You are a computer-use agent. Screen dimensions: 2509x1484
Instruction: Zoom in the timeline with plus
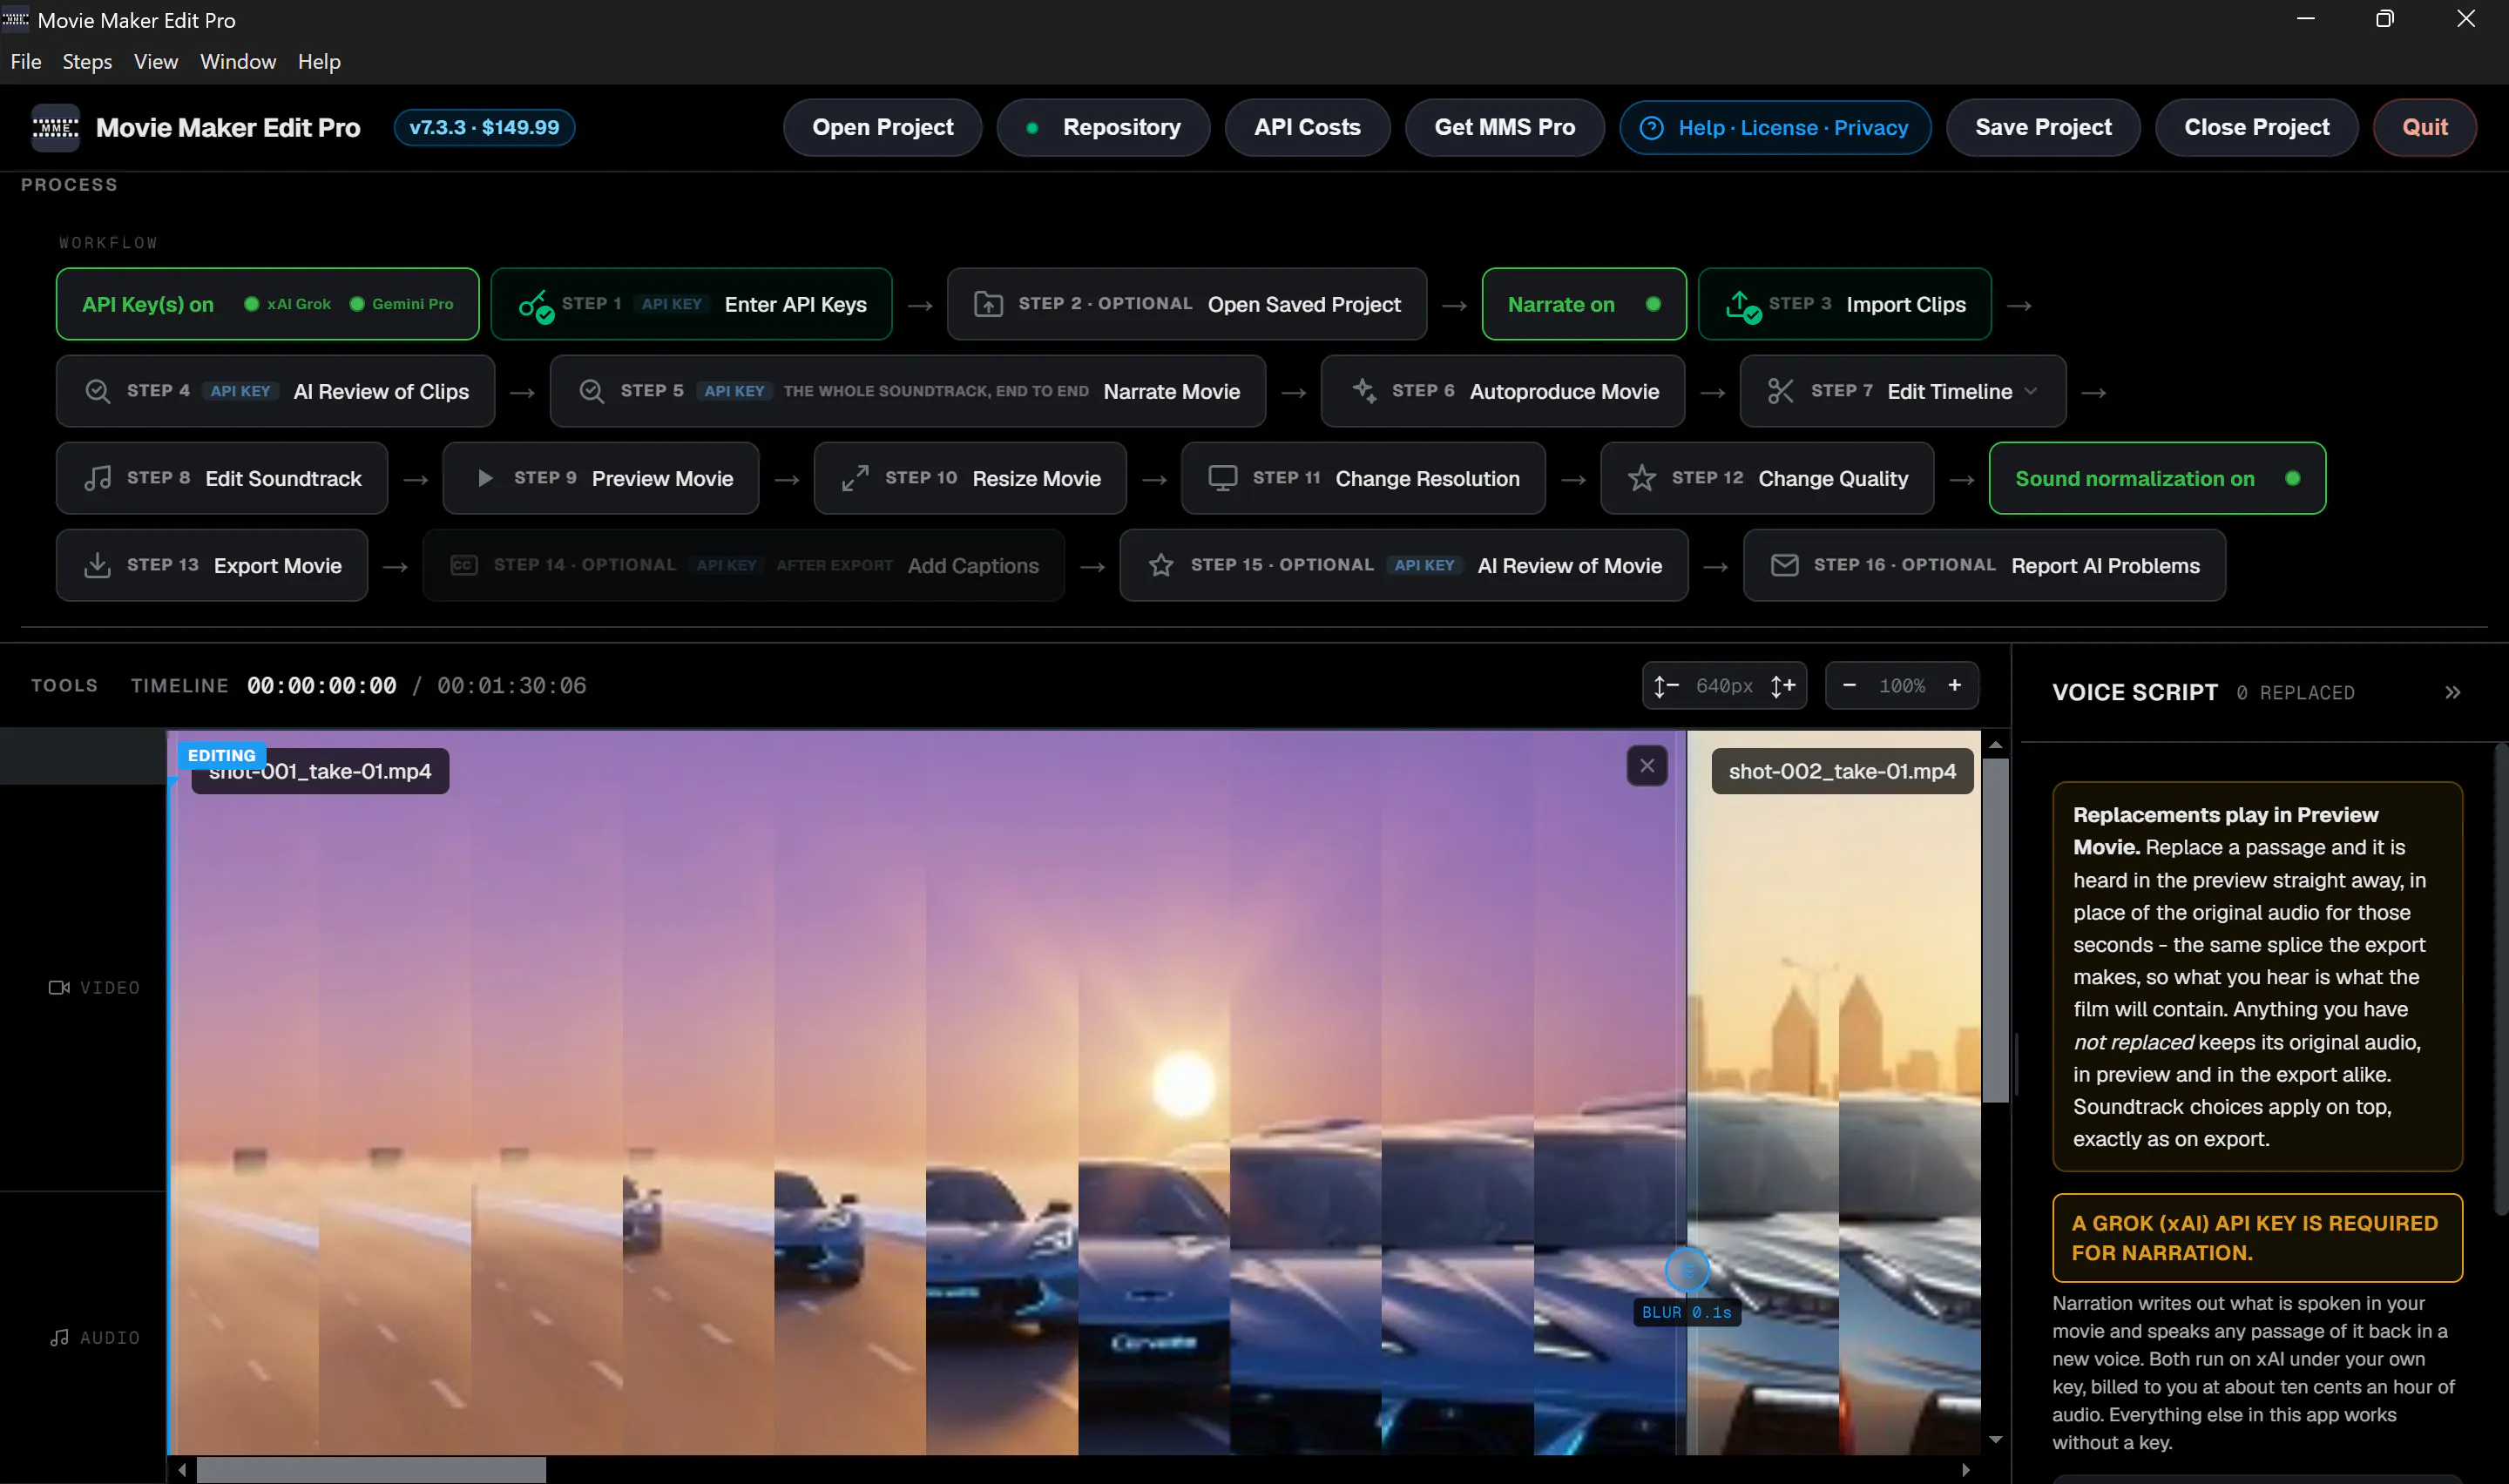[x=1954, y=685]
